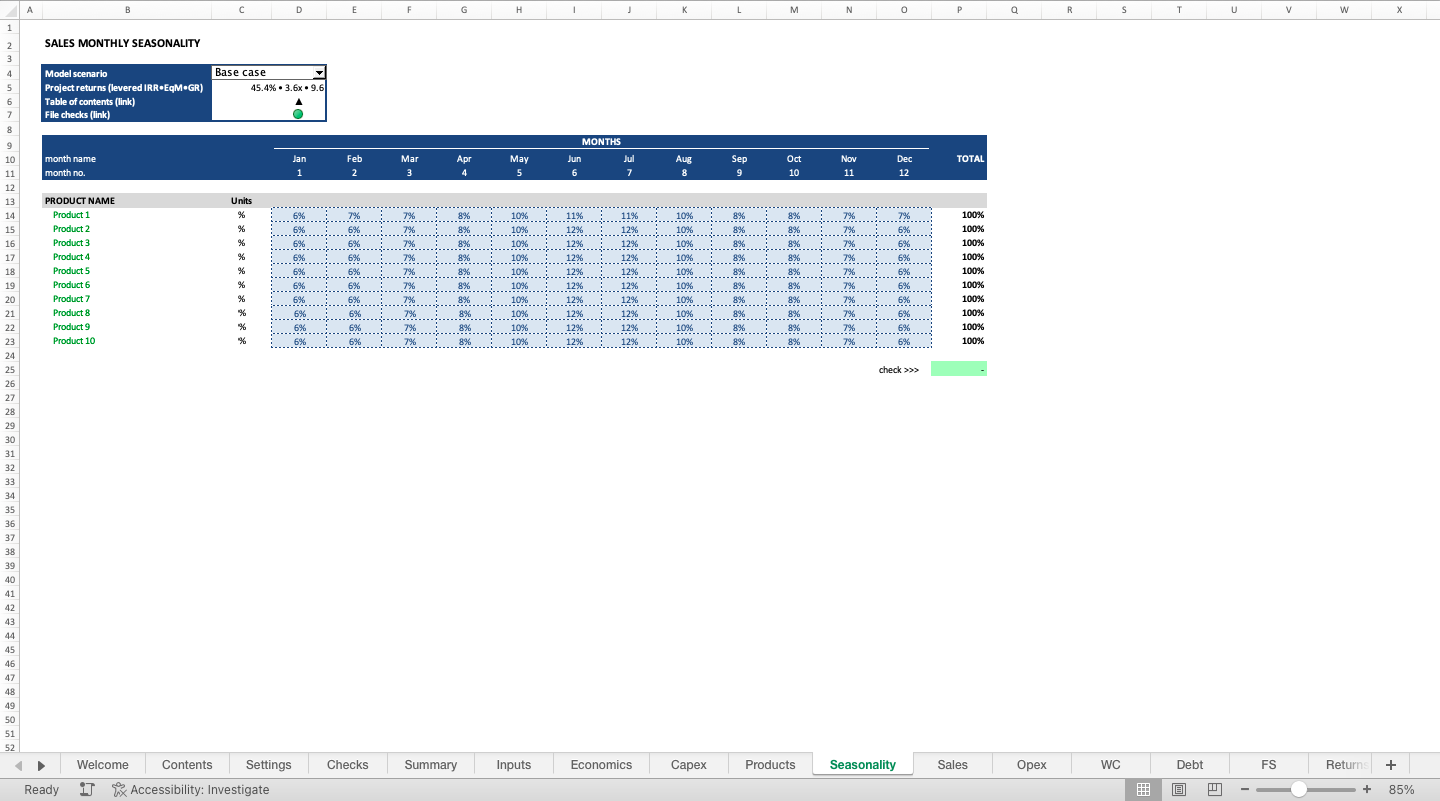Open the Sales sheet tab

coord(953,765)
